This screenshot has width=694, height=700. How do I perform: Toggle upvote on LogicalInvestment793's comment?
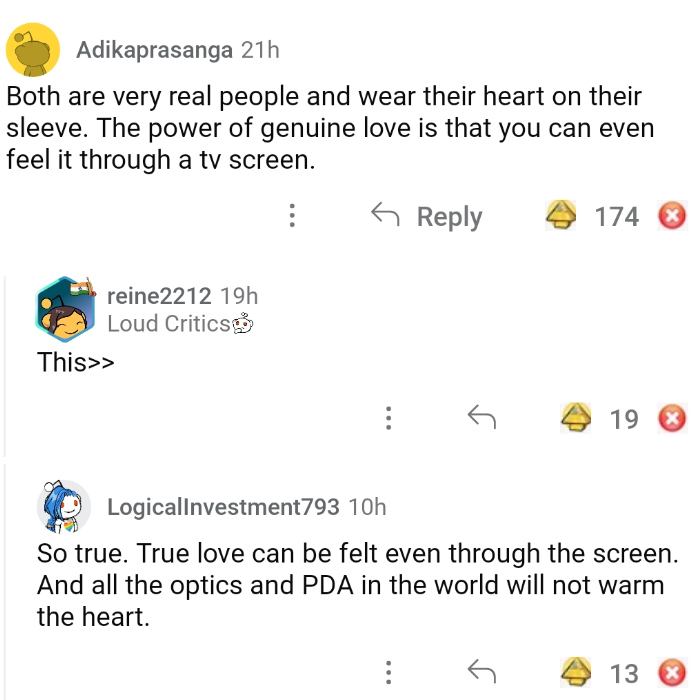point(577,672)
